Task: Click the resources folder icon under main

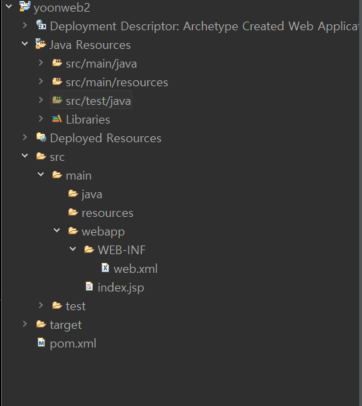Action: pos(73,212)
